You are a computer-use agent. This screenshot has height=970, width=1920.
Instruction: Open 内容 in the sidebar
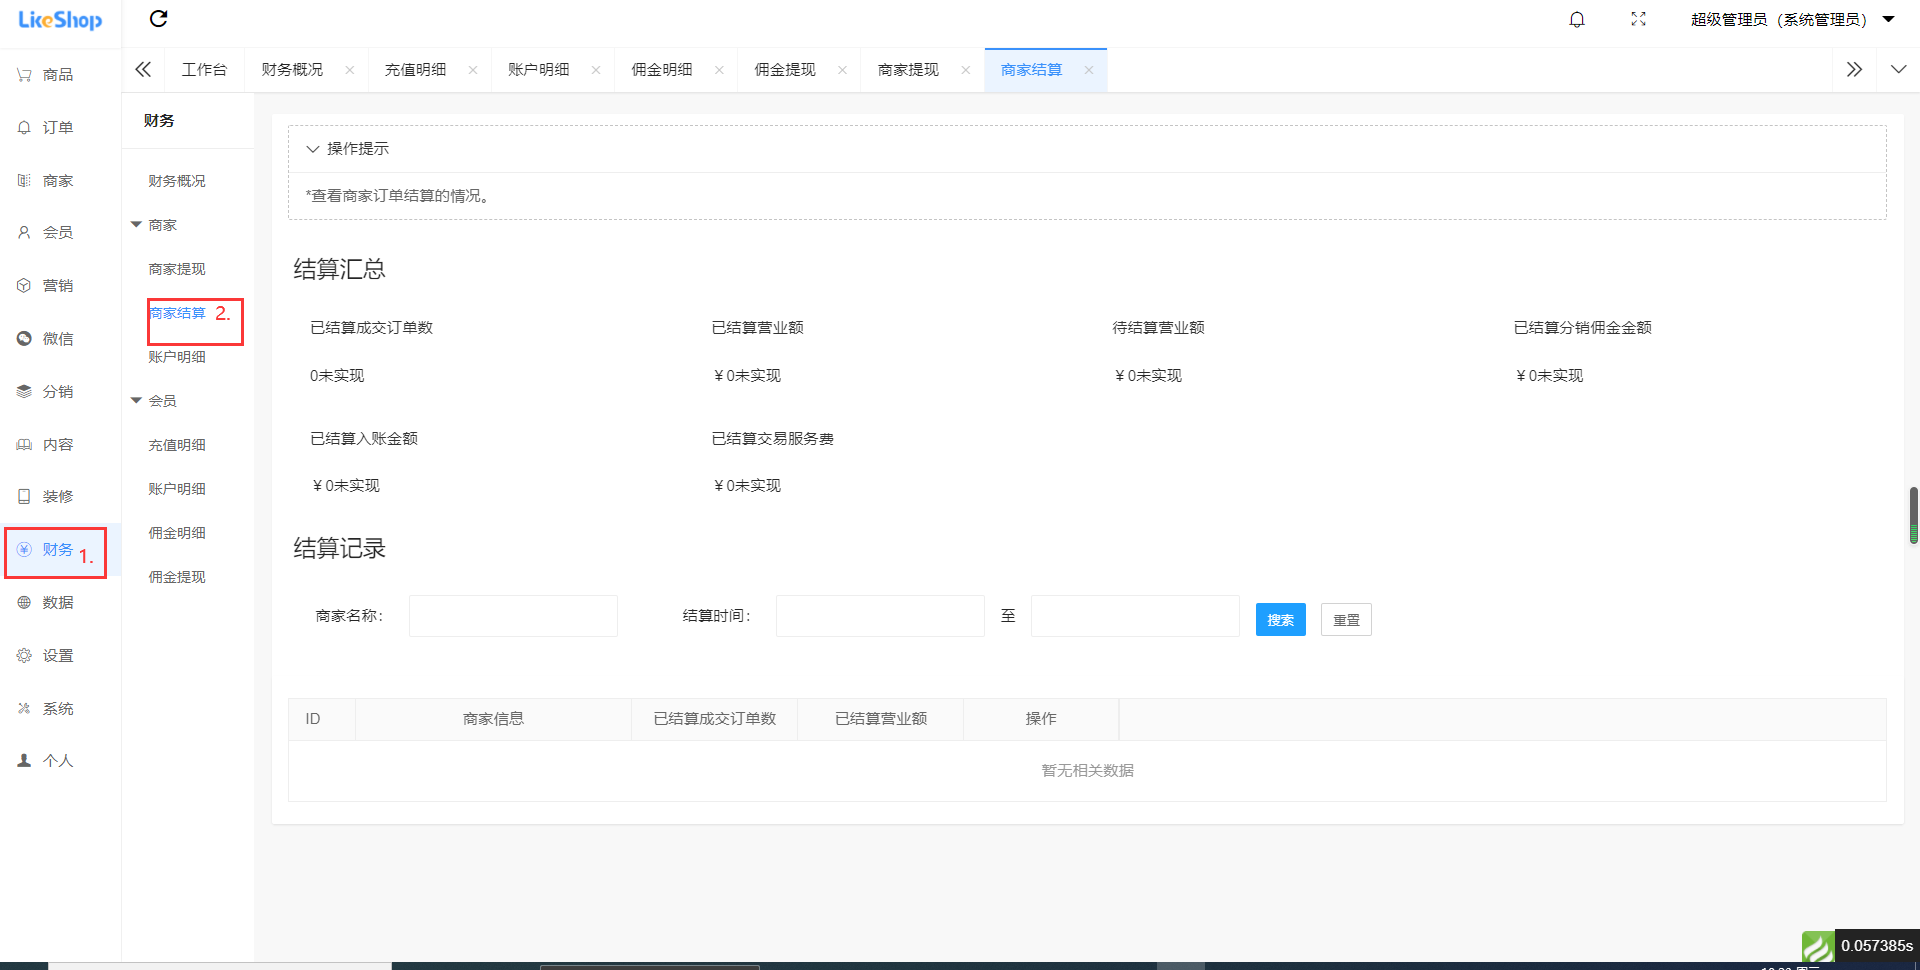(58, 445)
